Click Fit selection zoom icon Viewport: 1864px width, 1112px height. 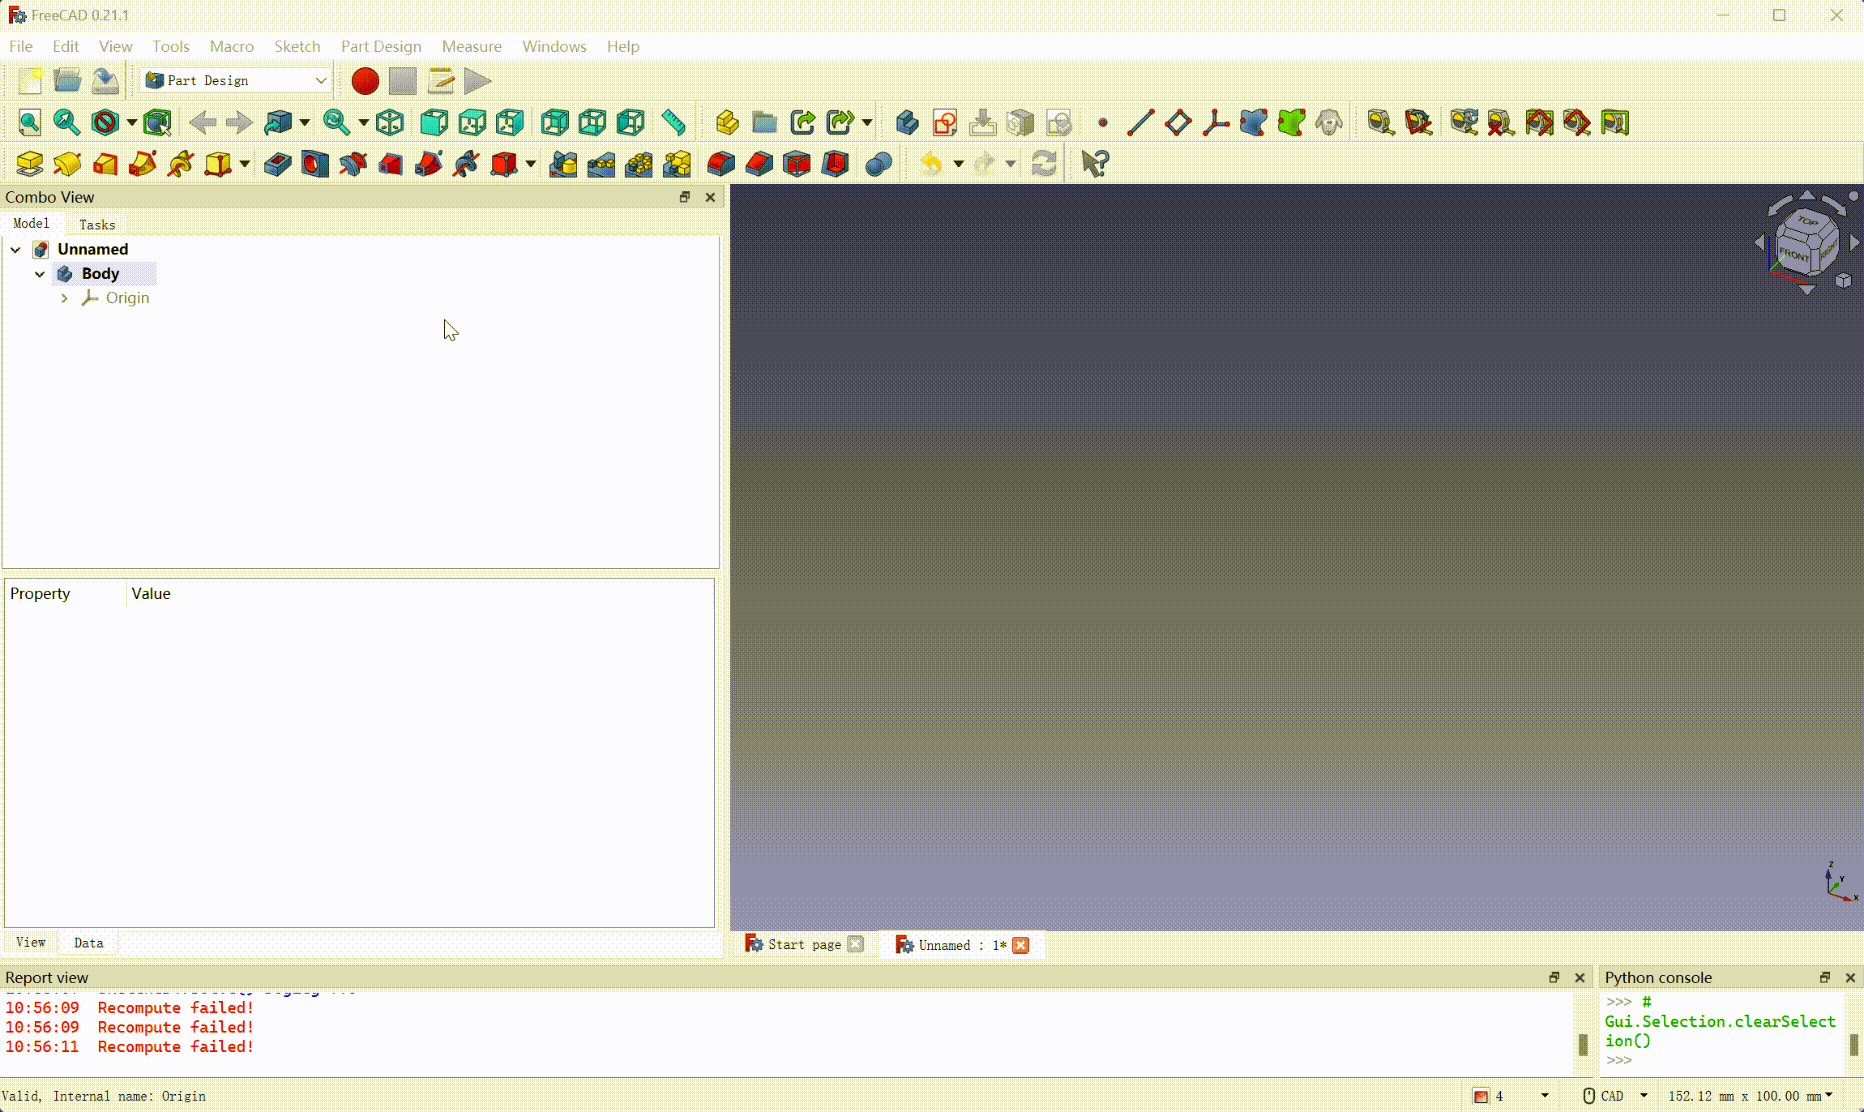66,123
